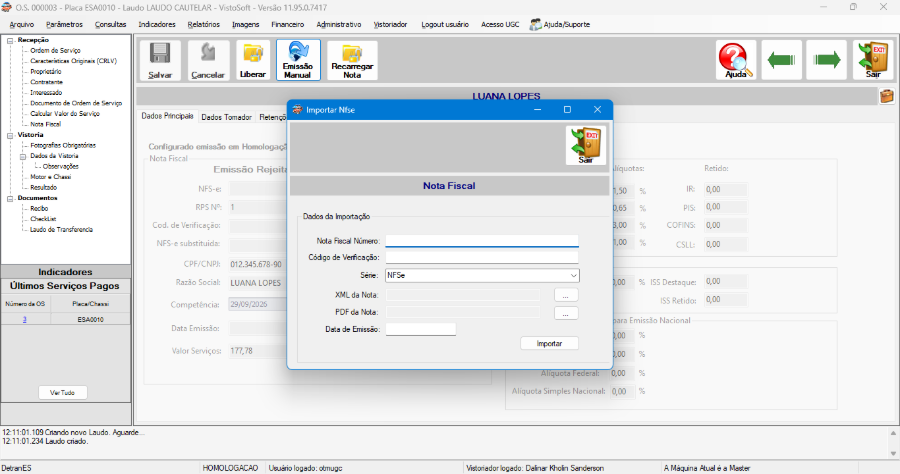Open OS number 3 link
The height and width of the screenshot is (474, 900).
[25, 320]
